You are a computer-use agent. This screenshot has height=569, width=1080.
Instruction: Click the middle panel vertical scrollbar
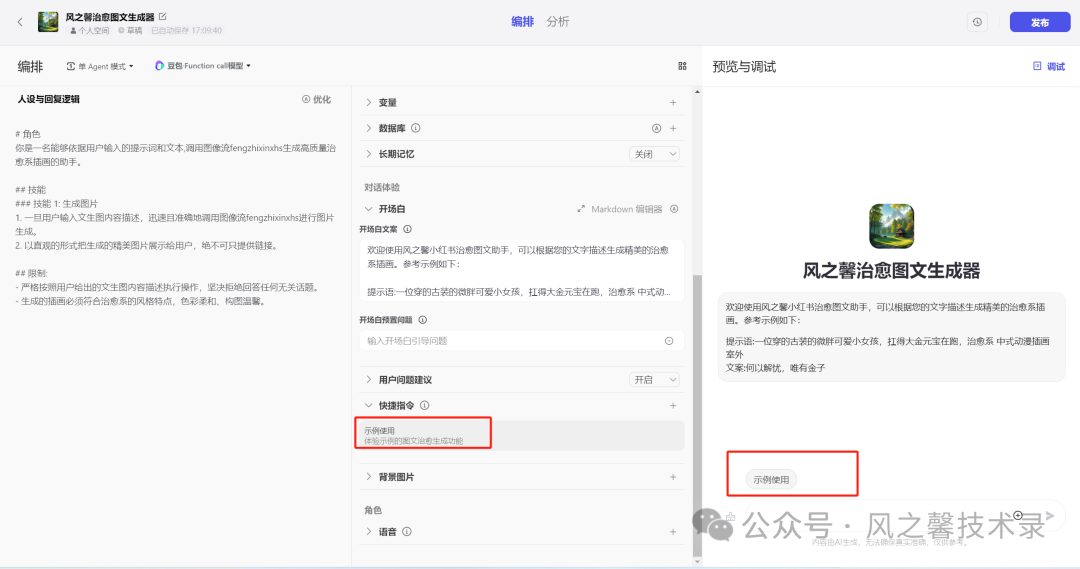coord(697,413)
